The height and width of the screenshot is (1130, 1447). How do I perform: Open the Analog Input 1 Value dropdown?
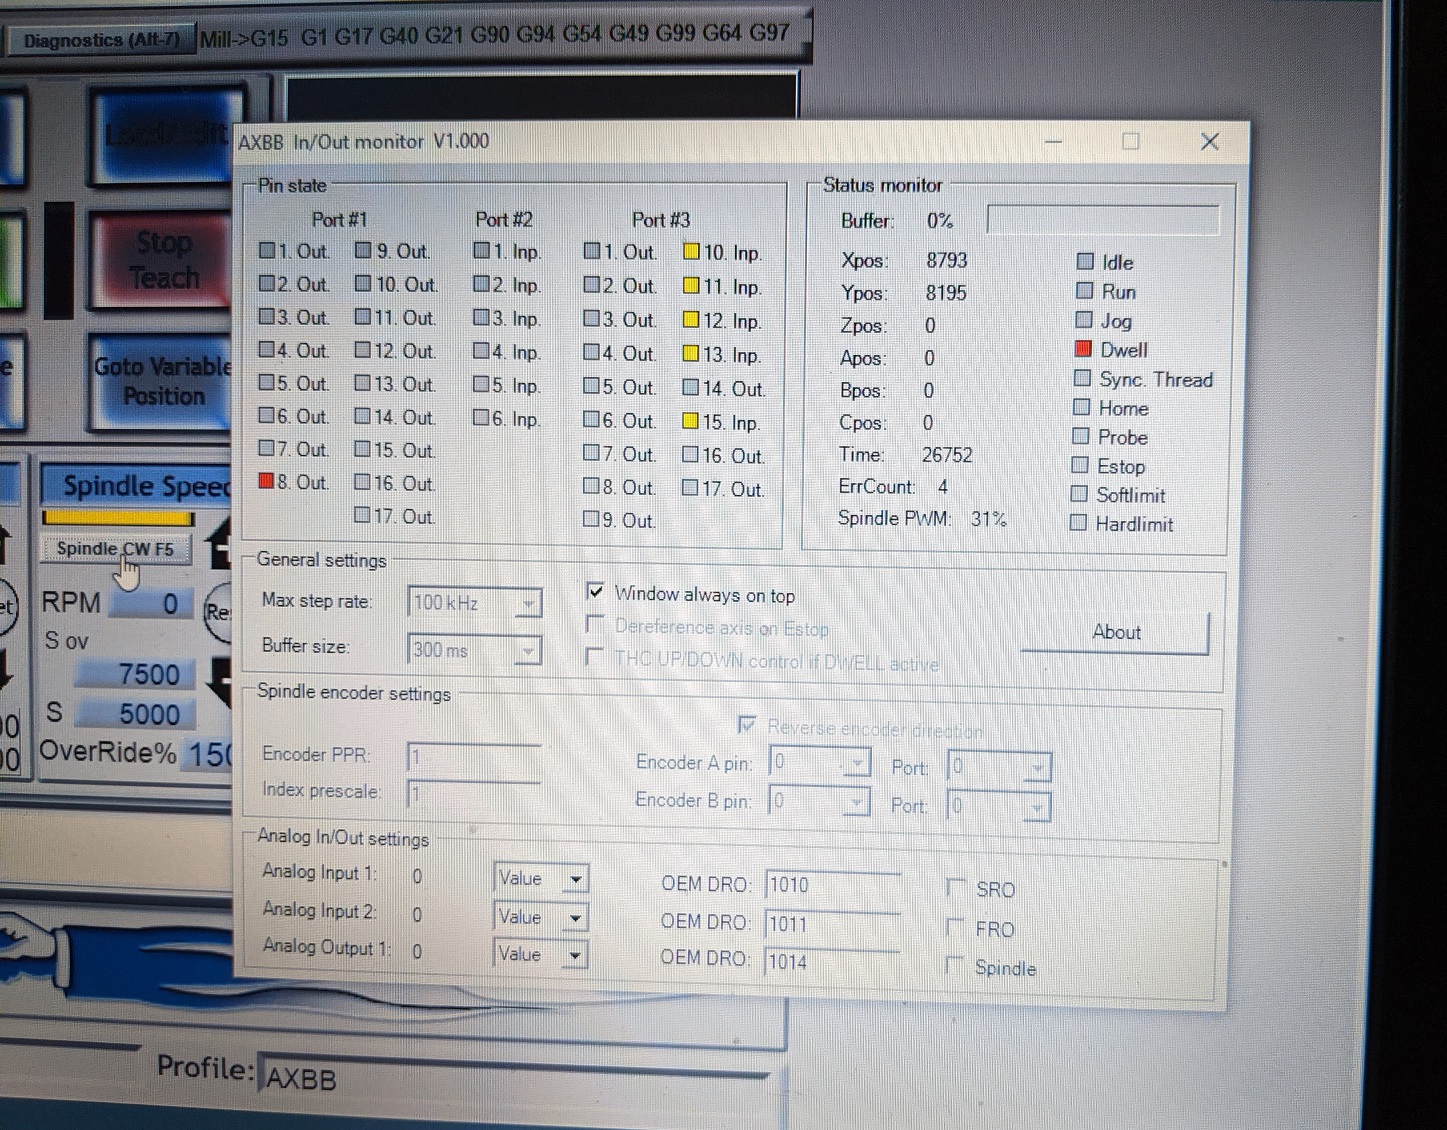click(x=575, y=880)
